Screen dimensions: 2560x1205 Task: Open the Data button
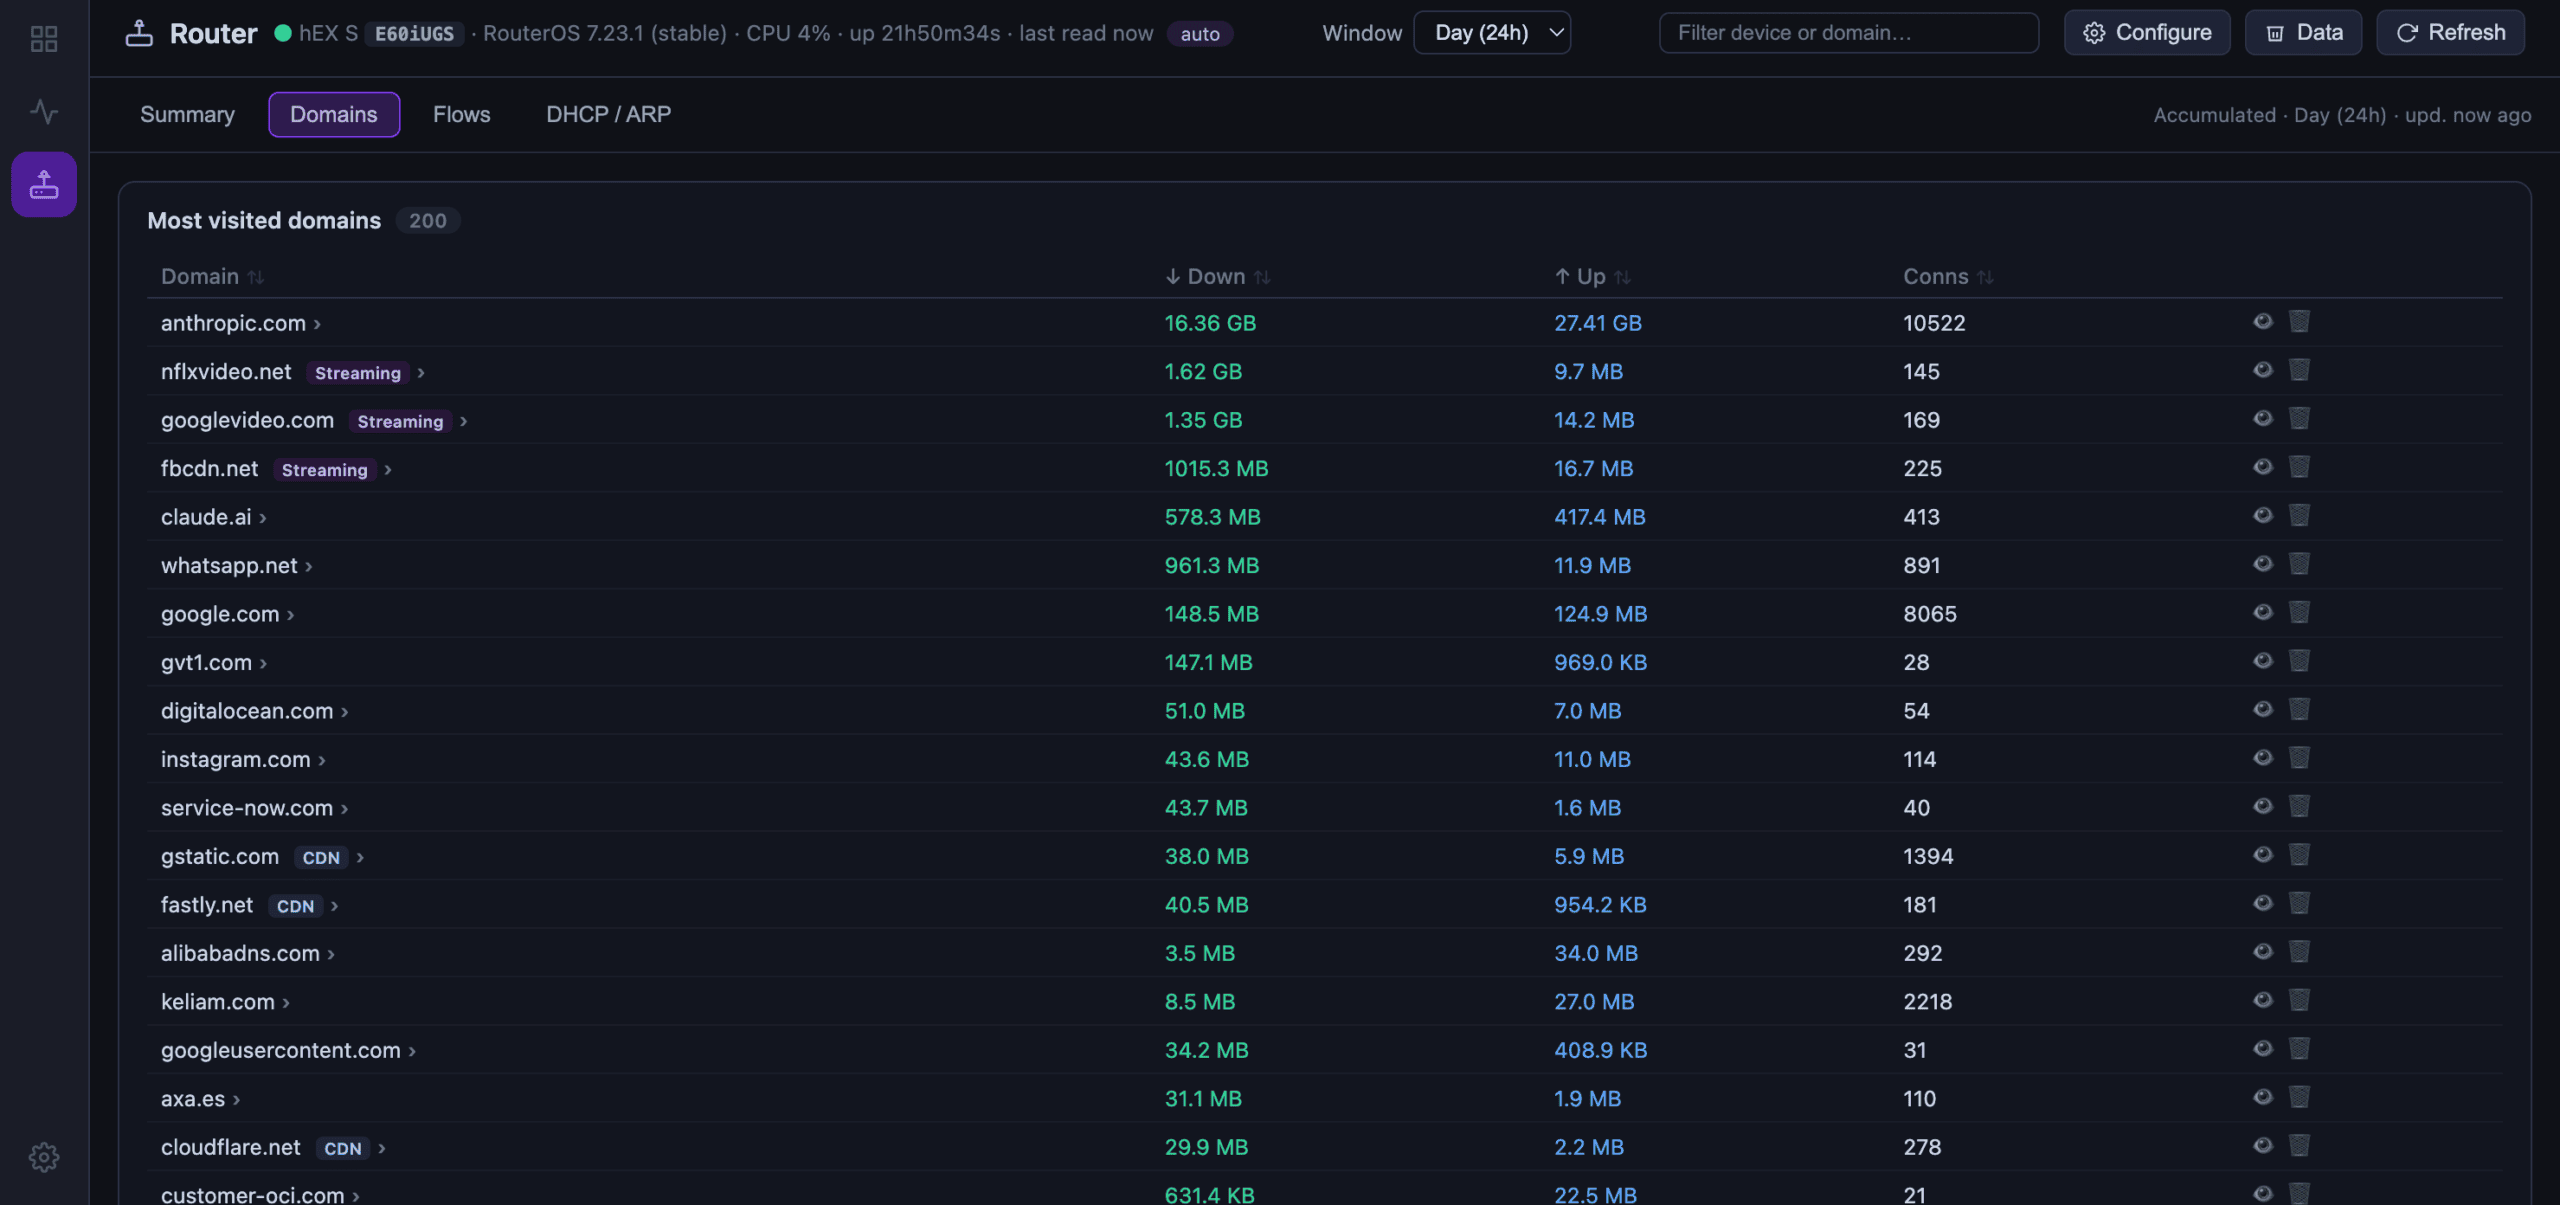point(2303,33)
